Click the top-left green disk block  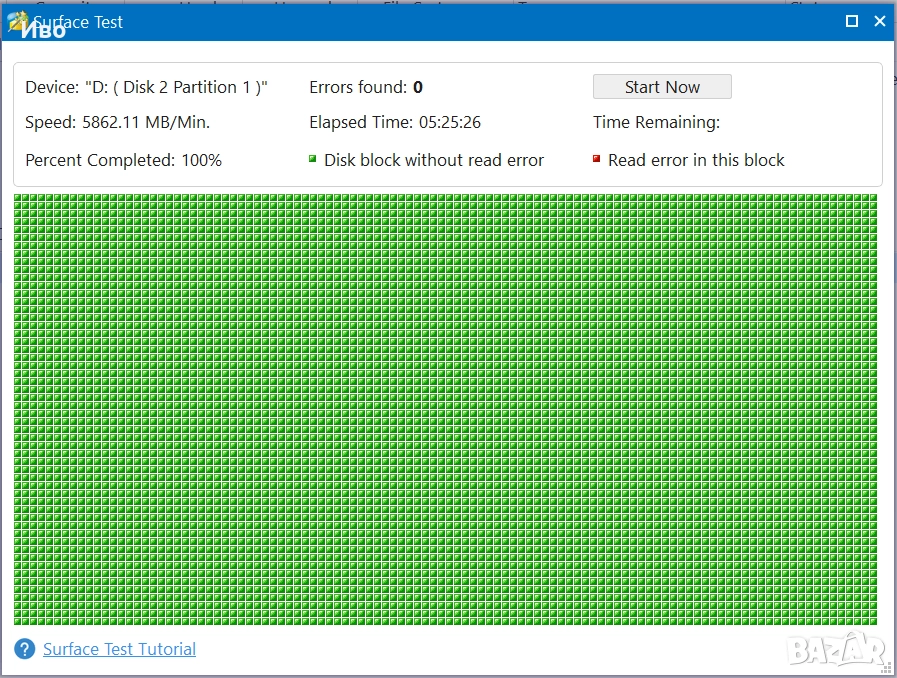(x=20, y=200)
